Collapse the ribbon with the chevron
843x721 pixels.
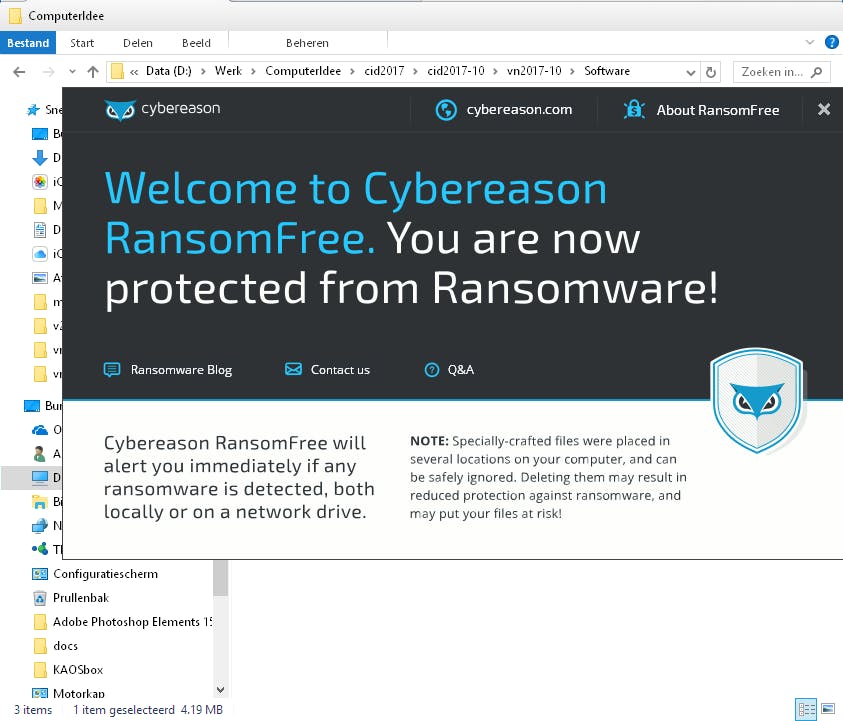(811, 42)
